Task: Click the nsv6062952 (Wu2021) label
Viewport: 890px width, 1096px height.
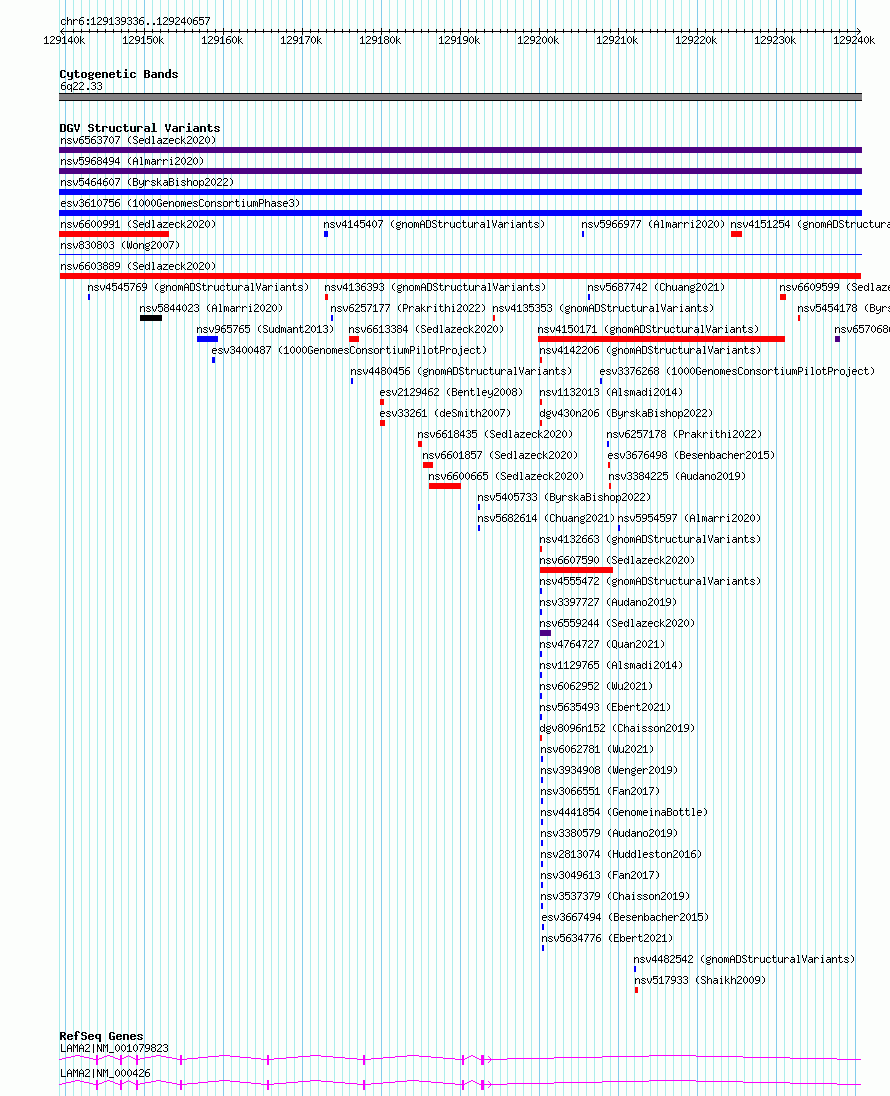Action: (596, 686)
